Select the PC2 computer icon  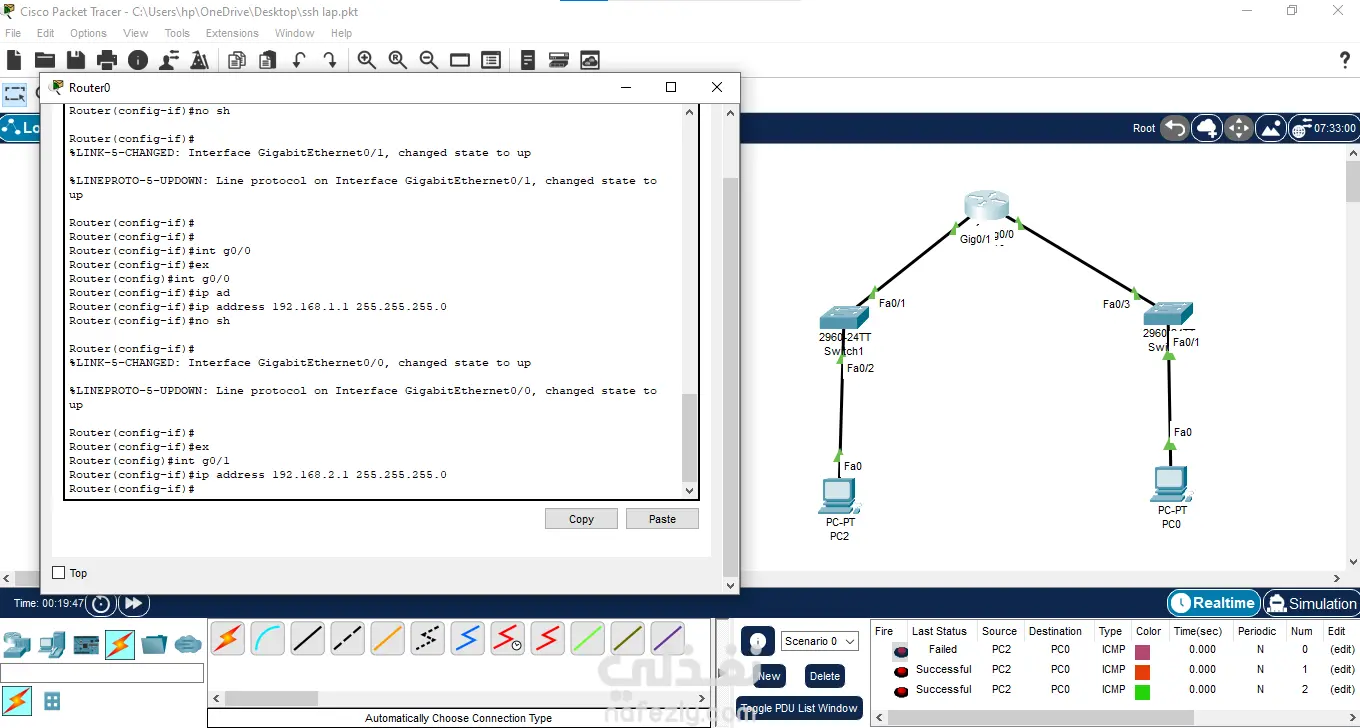[838, 496]
